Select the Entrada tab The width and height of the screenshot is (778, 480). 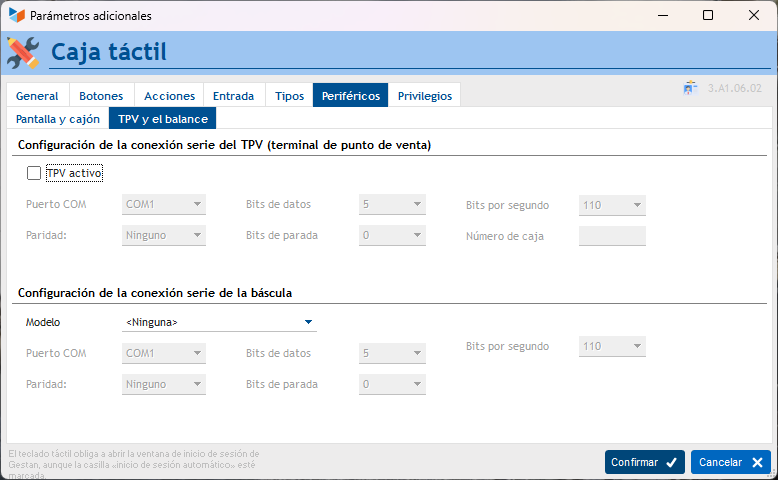(x=233, y=96)
